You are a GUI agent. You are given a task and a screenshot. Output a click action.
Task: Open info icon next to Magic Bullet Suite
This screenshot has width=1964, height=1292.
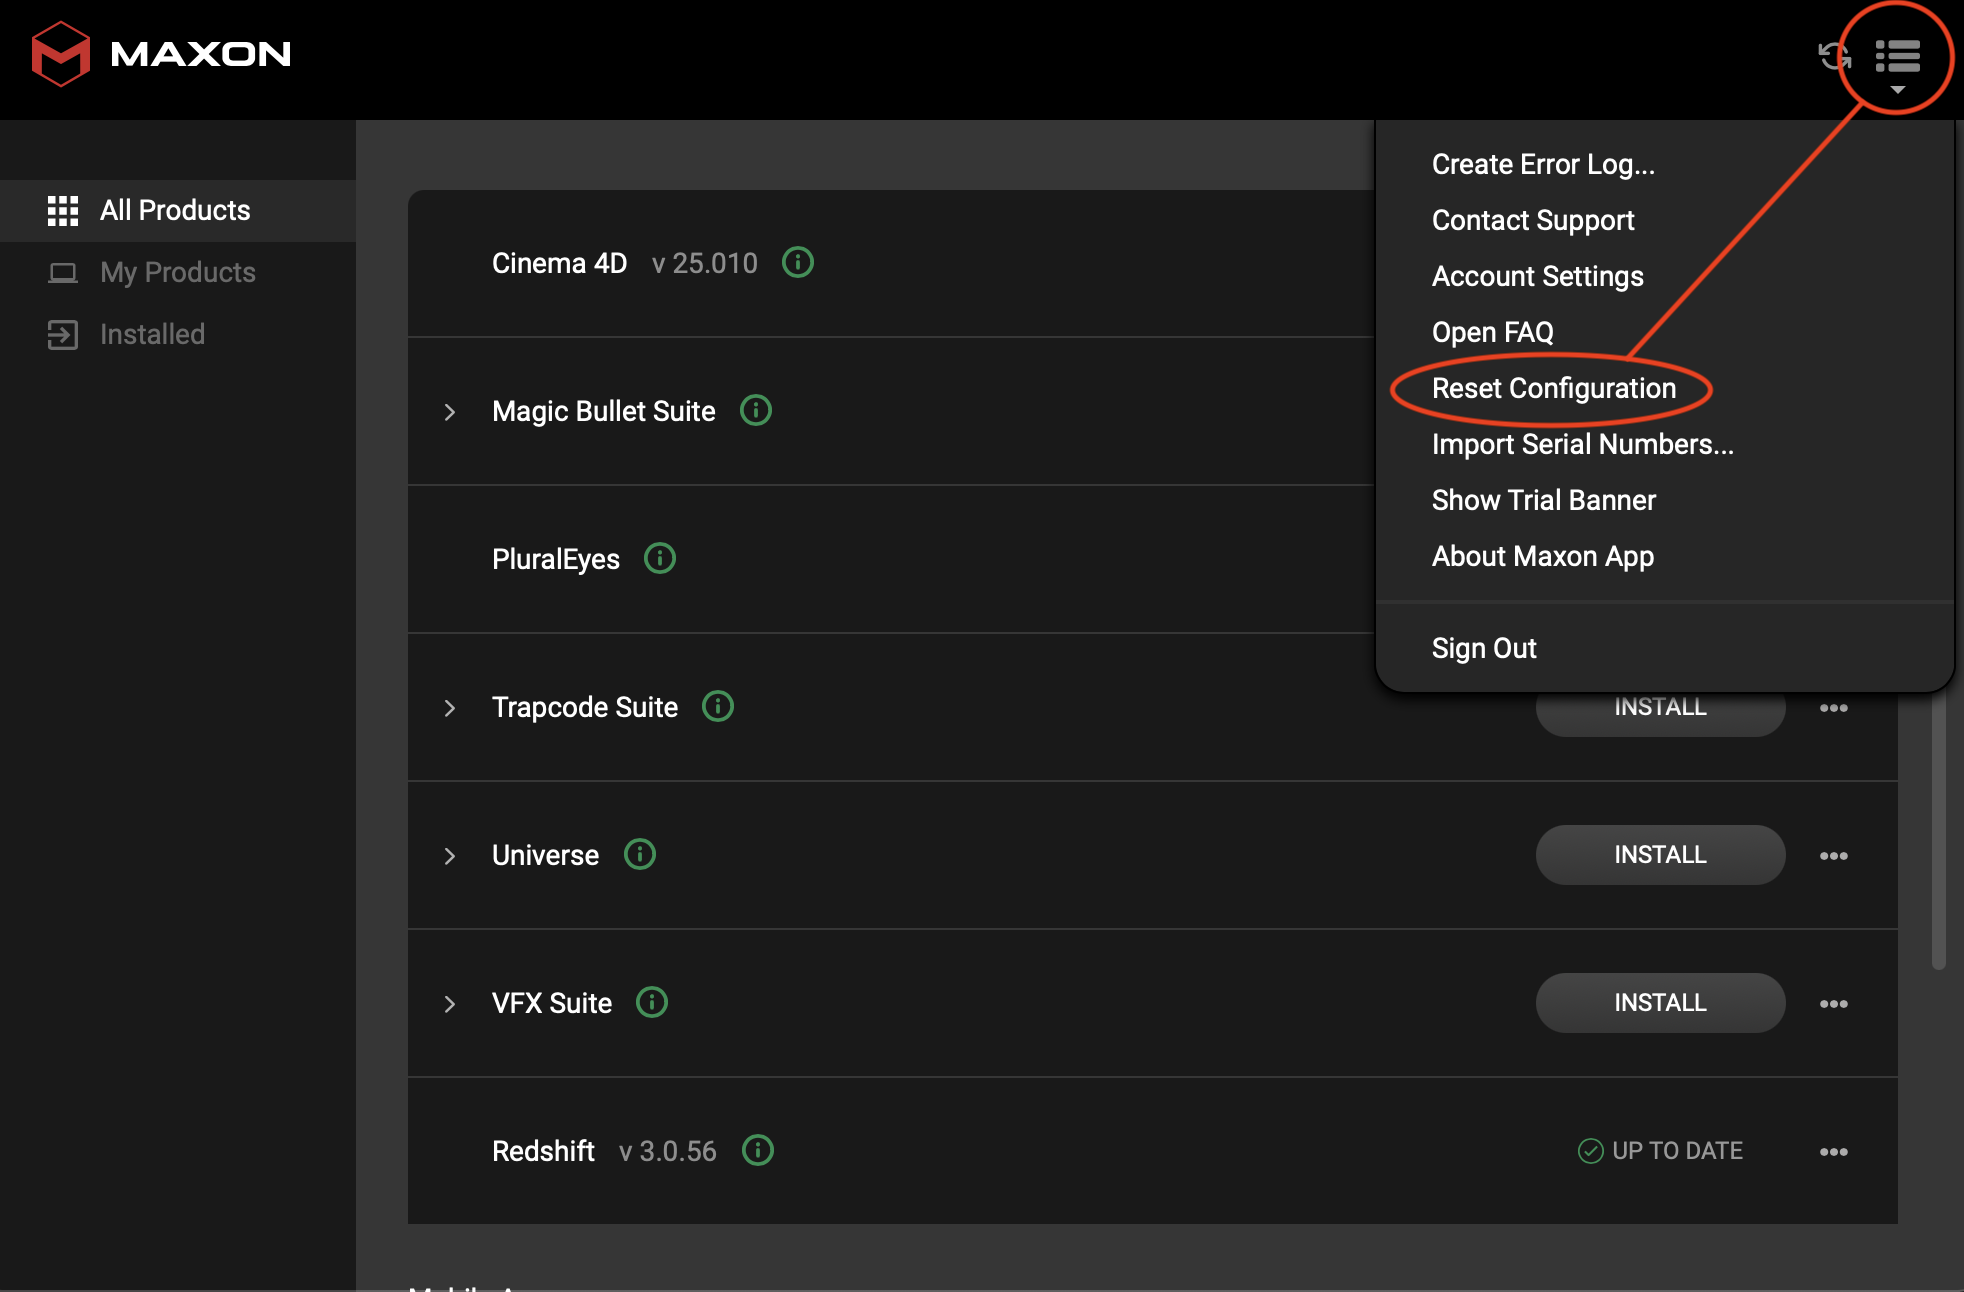click(x=756, y=411)
